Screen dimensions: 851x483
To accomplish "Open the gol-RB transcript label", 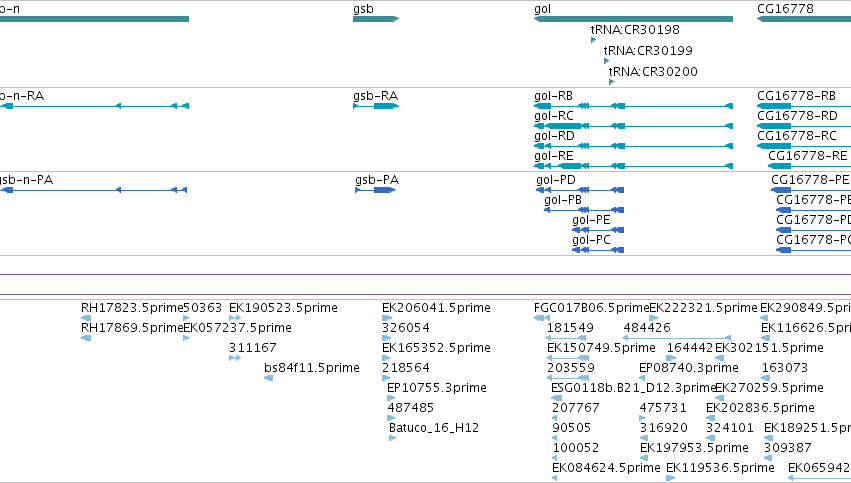I will tap(554, 96).
